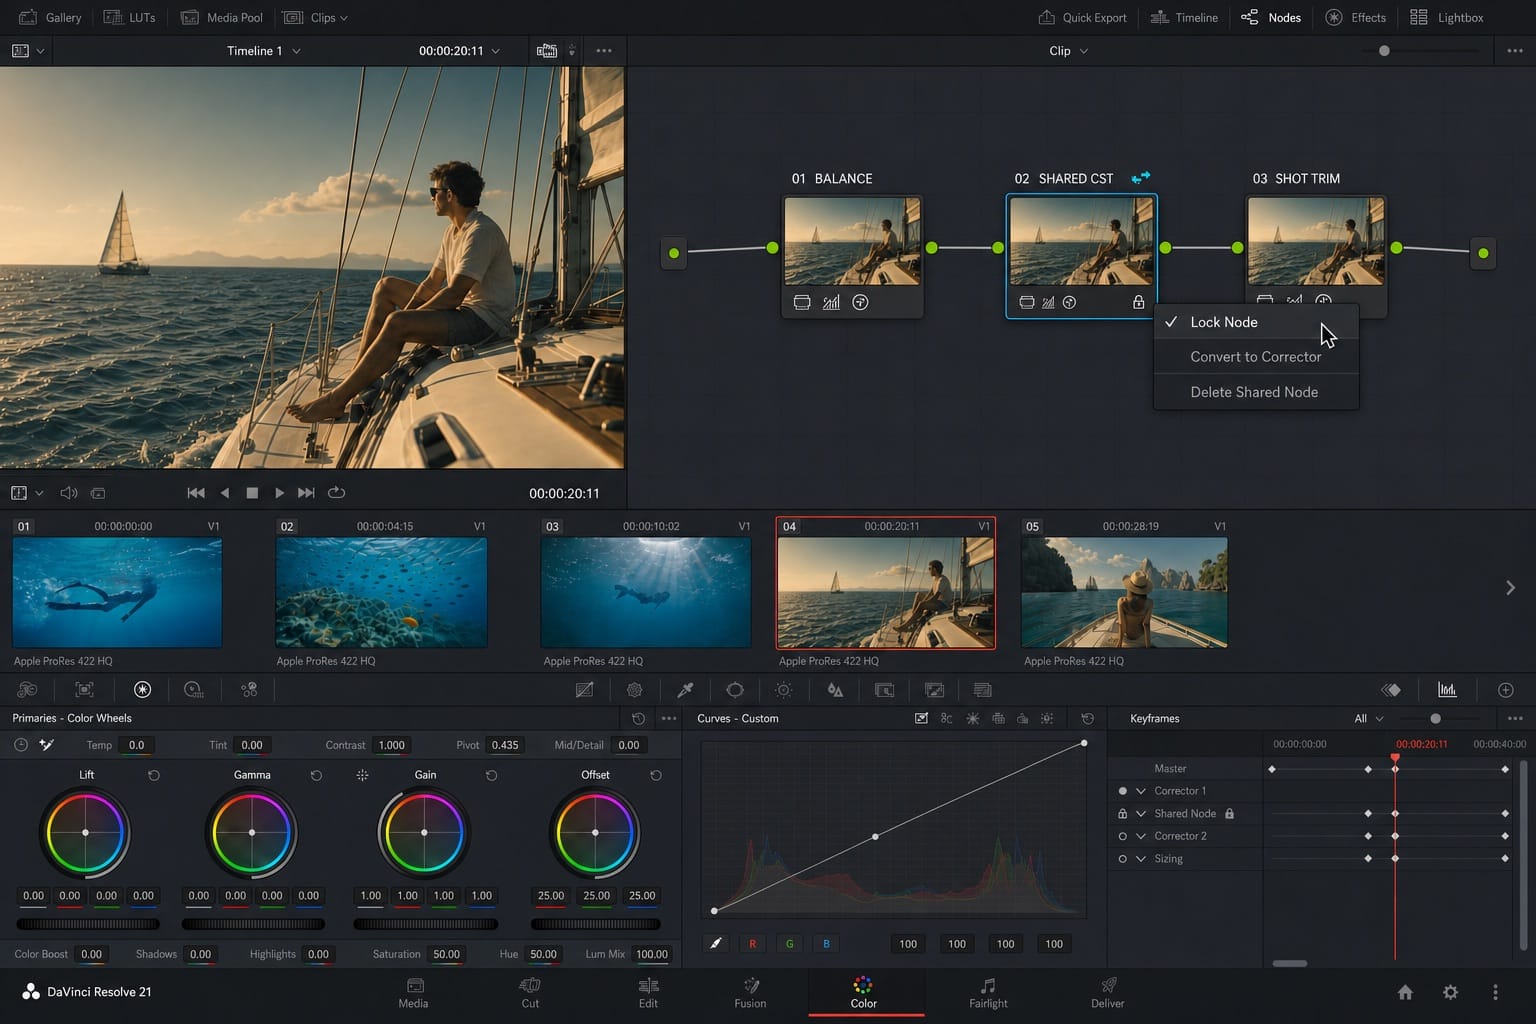This screenshot has width=1536, height=1024.
Task: Select the 03 SHOT TRIM node thumbnail
Action: pyautogui.click(x=1316, y=241)
